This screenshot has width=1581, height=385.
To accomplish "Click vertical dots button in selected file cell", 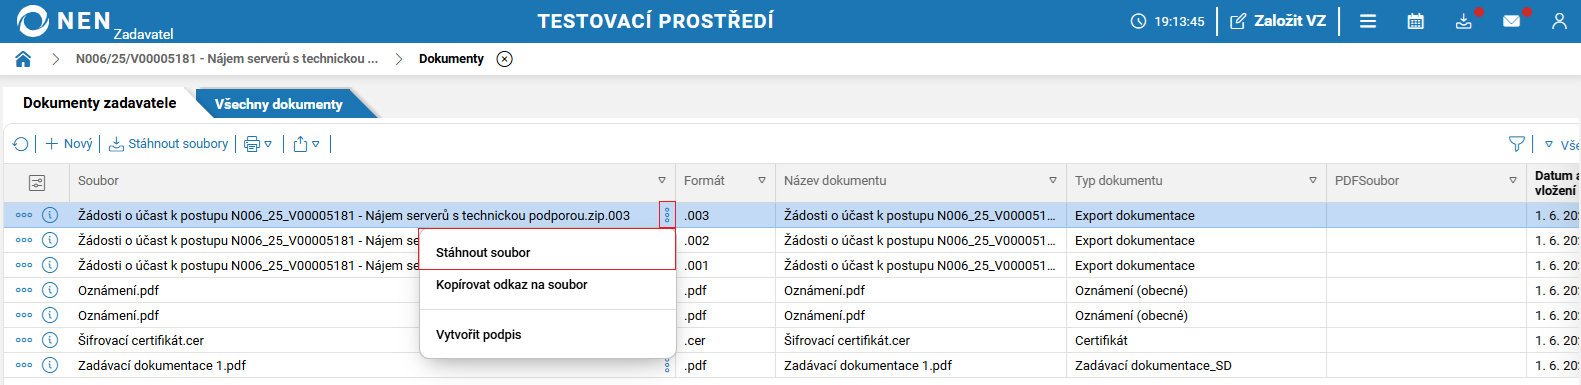I will point(667,215).
